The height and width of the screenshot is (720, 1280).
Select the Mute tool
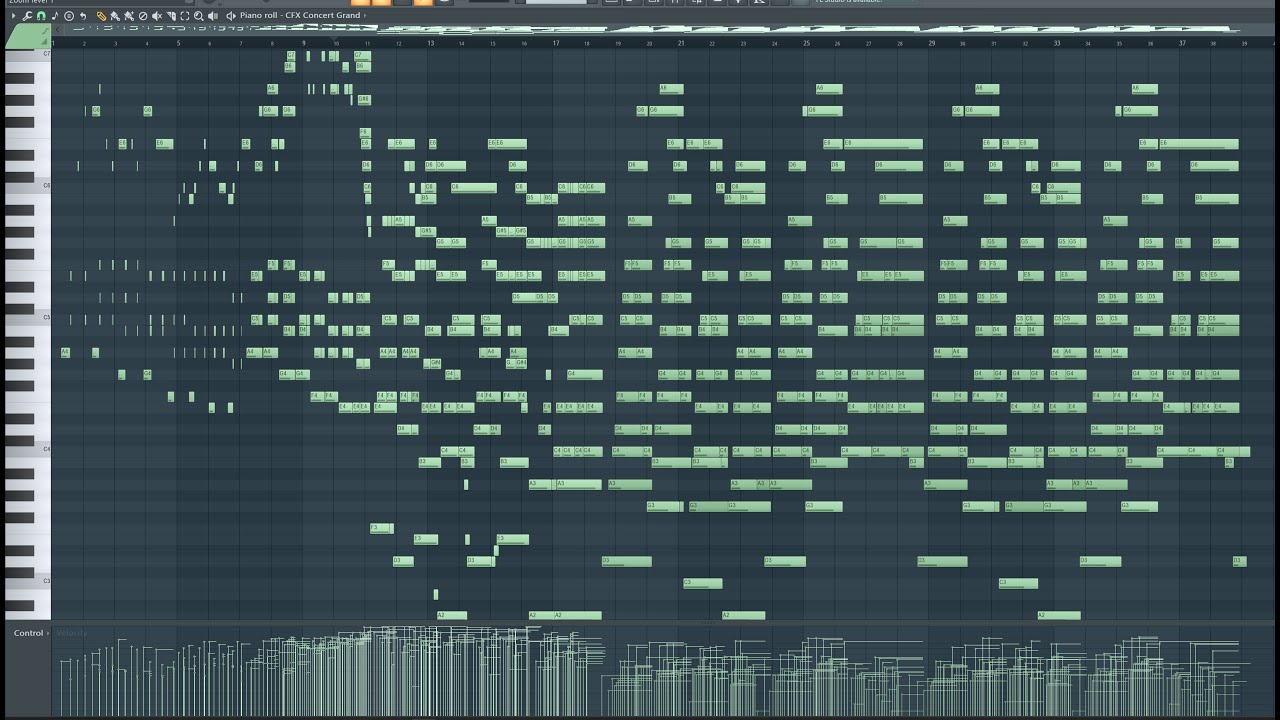(x=157, y=16)
